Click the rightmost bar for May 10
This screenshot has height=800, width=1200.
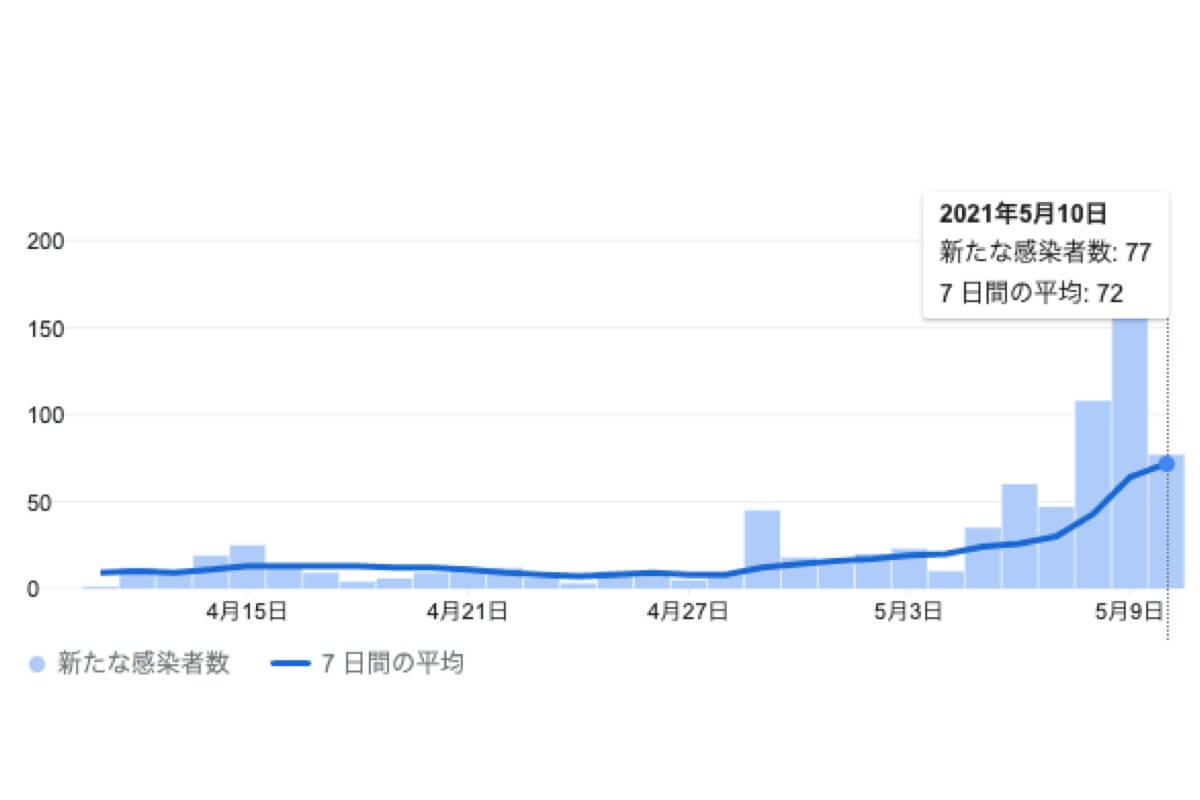(1166, 521)
